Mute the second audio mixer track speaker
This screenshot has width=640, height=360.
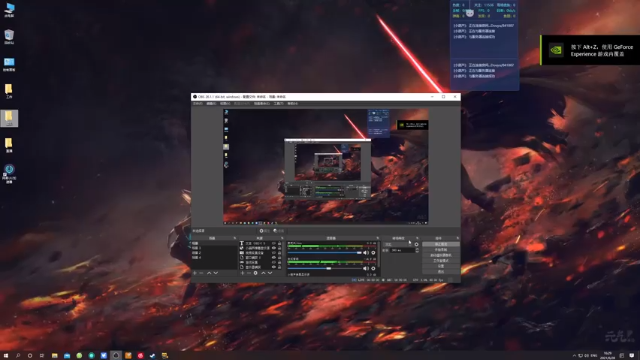[x=366, y=268]
